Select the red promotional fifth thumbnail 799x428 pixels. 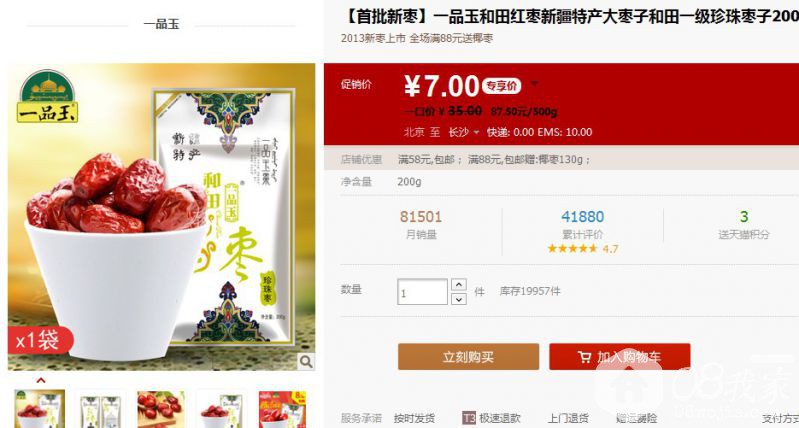(x=282, y=409)
